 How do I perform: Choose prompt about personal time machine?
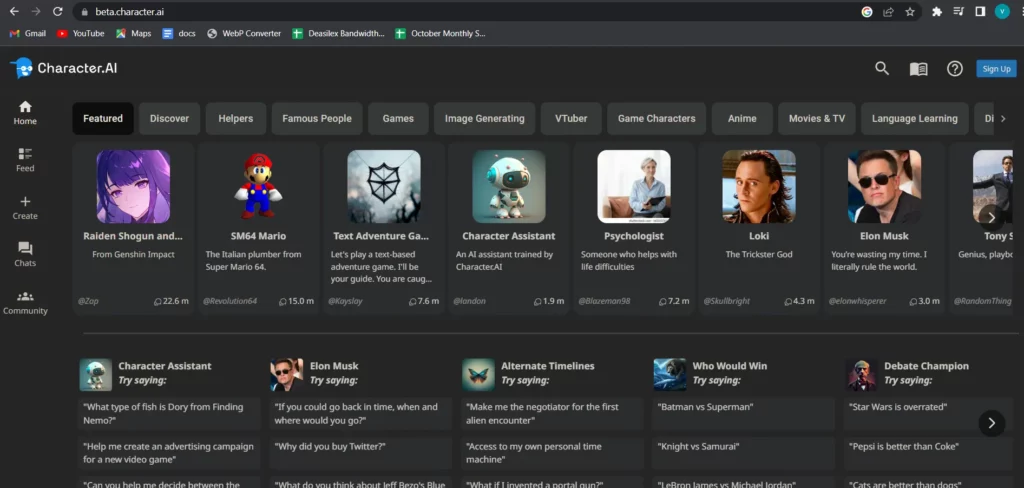point(552,453)
